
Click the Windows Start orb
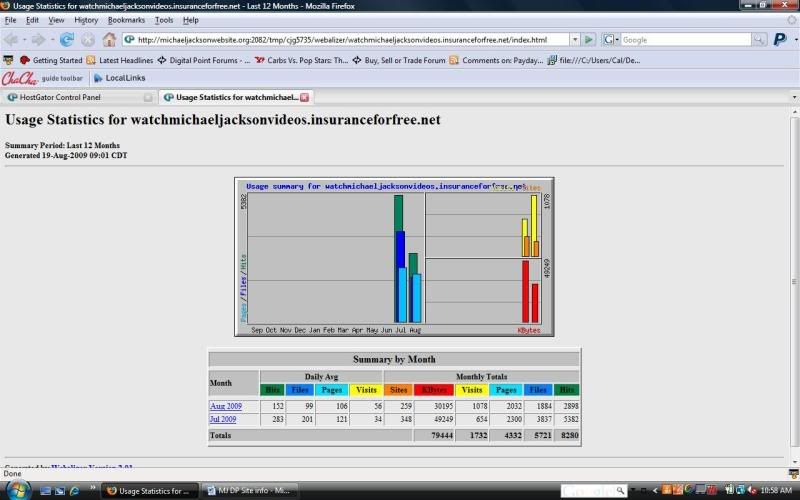click(x=17, y=490)
